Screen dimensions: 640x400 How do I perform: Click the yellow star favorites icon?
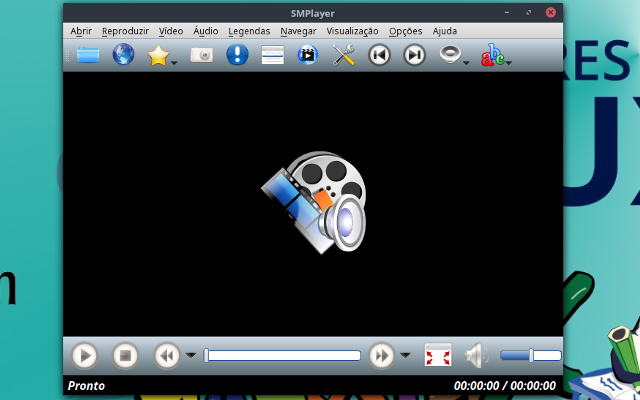158,55
